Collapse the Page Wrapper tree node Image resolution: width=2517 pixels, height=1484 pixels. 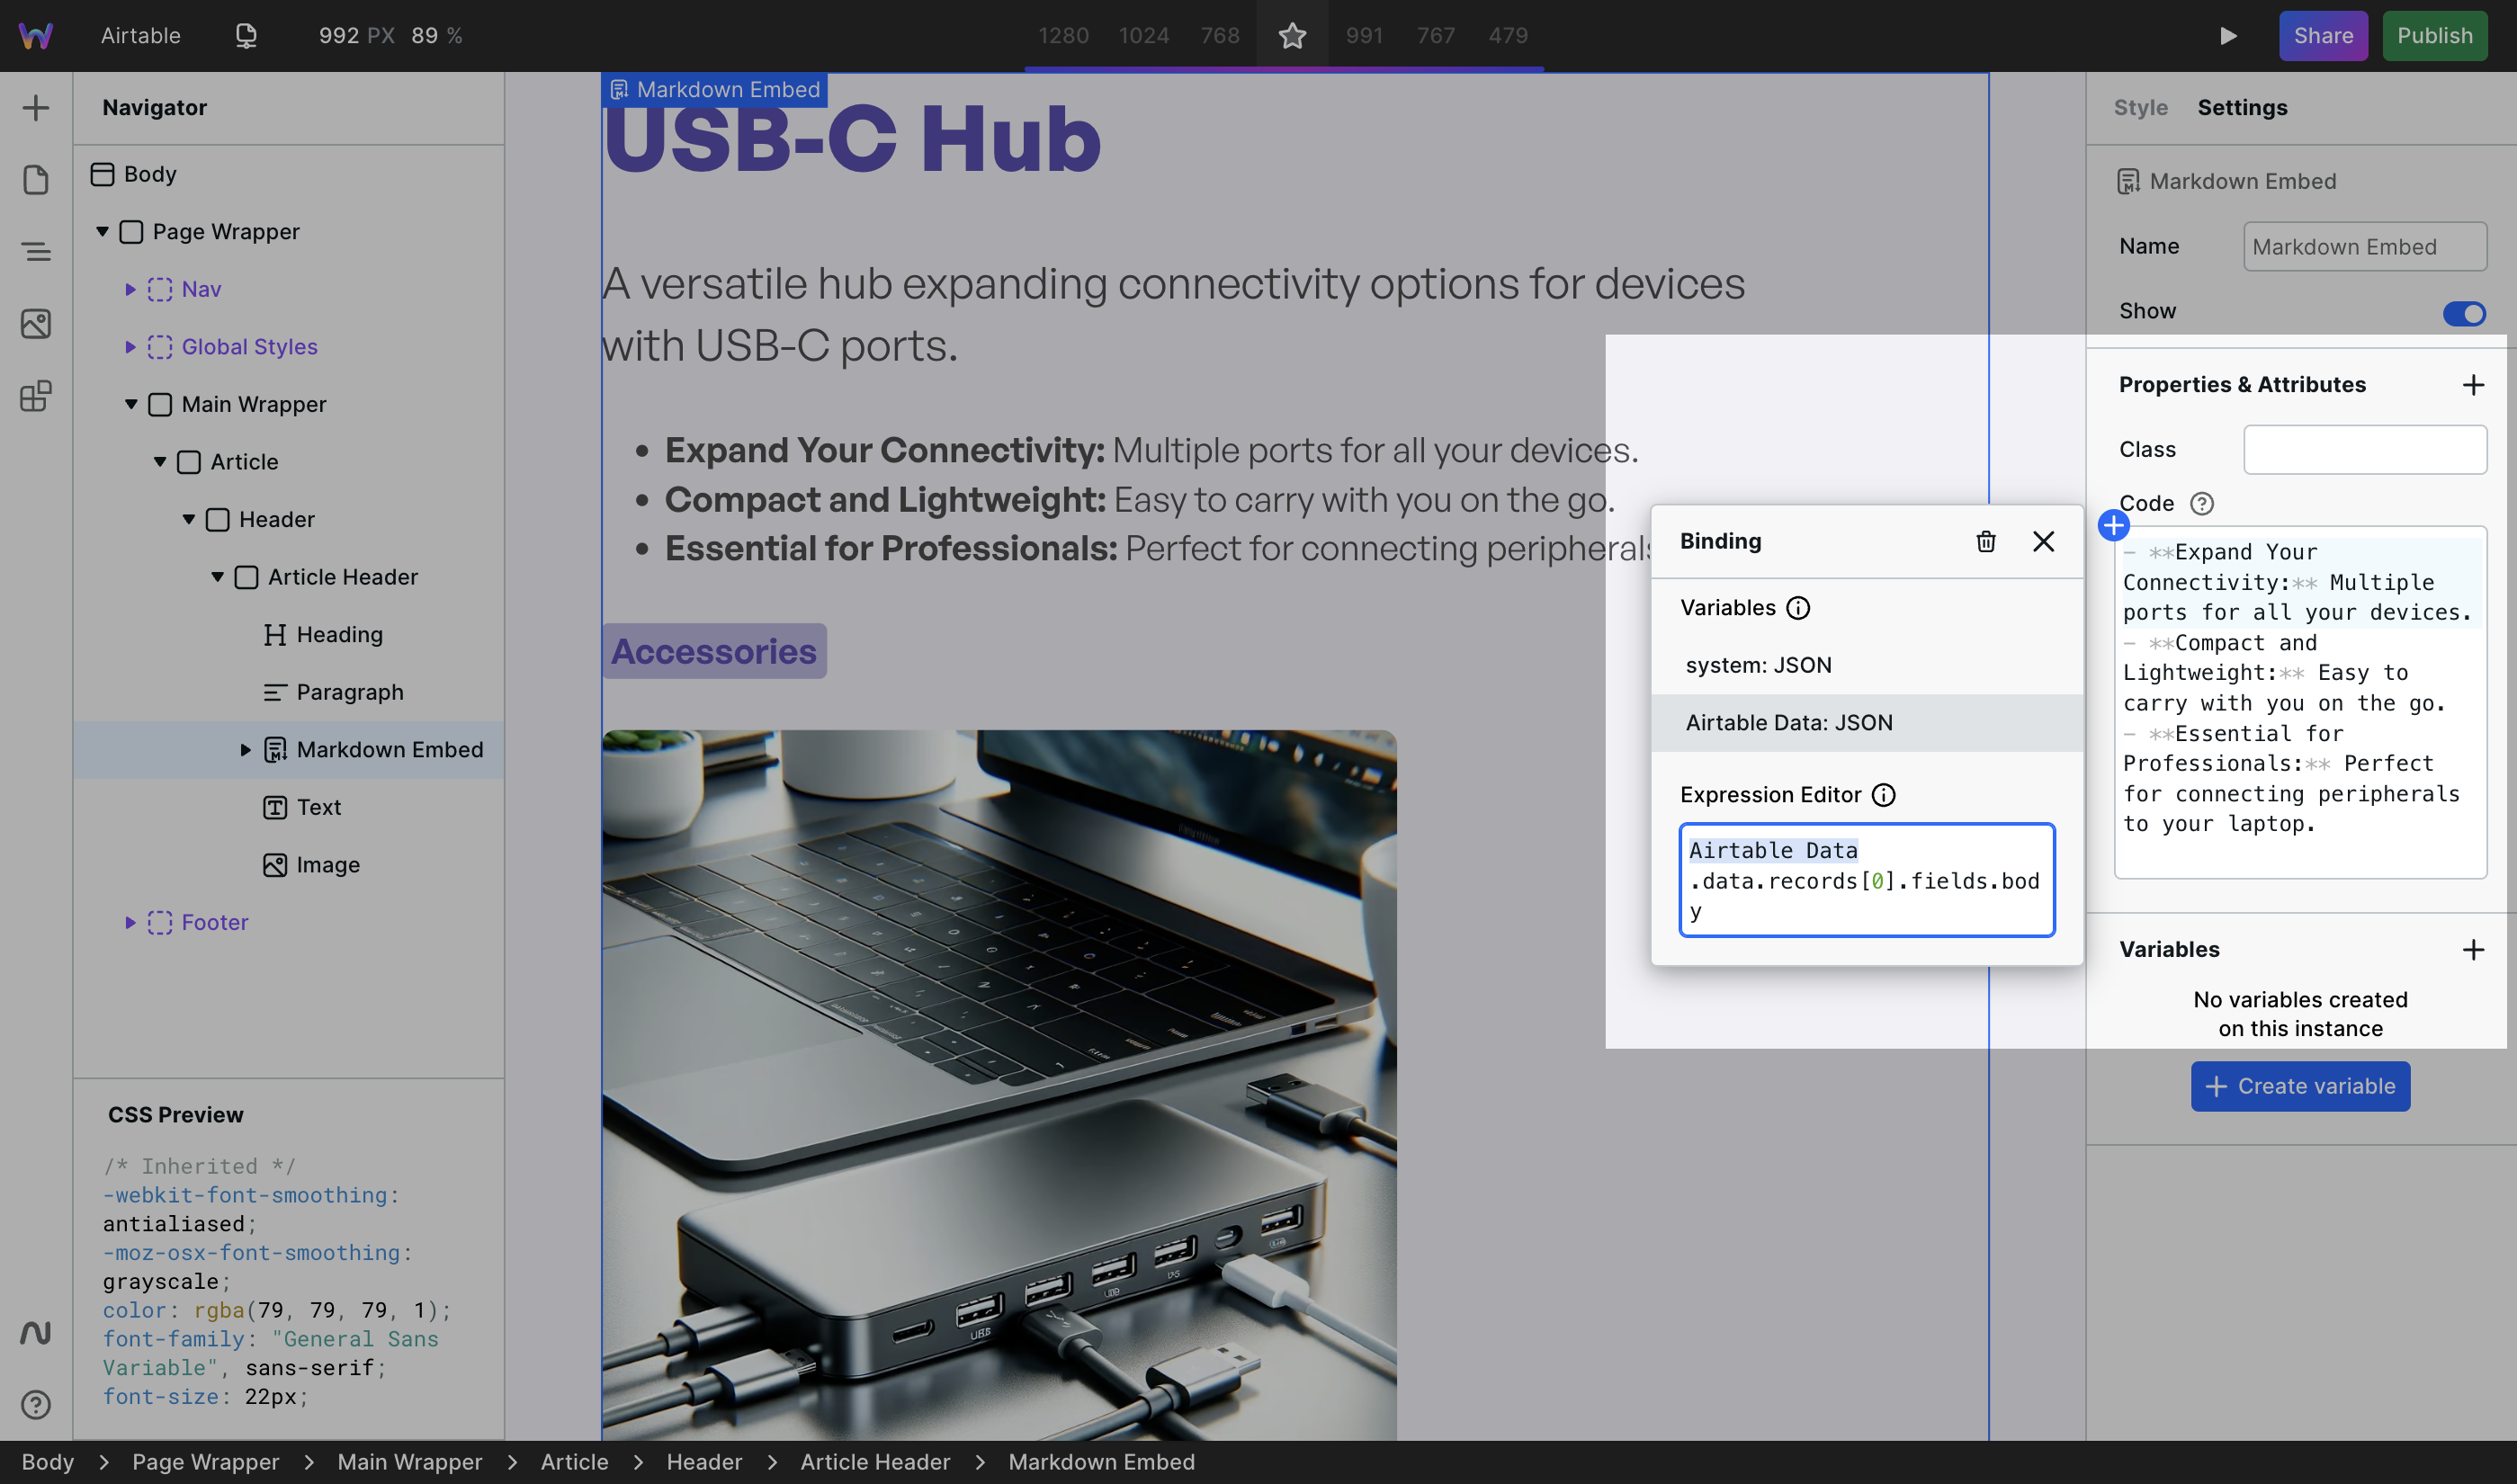[102, 232]
